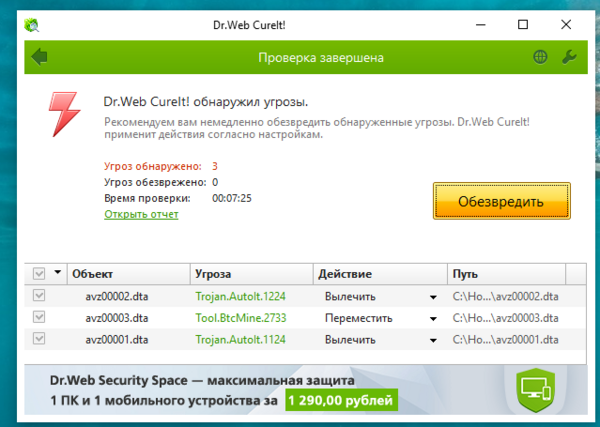Click the Угроз обнаружено count 3
This screenshot has width=600, height=427.
(215, 166)
